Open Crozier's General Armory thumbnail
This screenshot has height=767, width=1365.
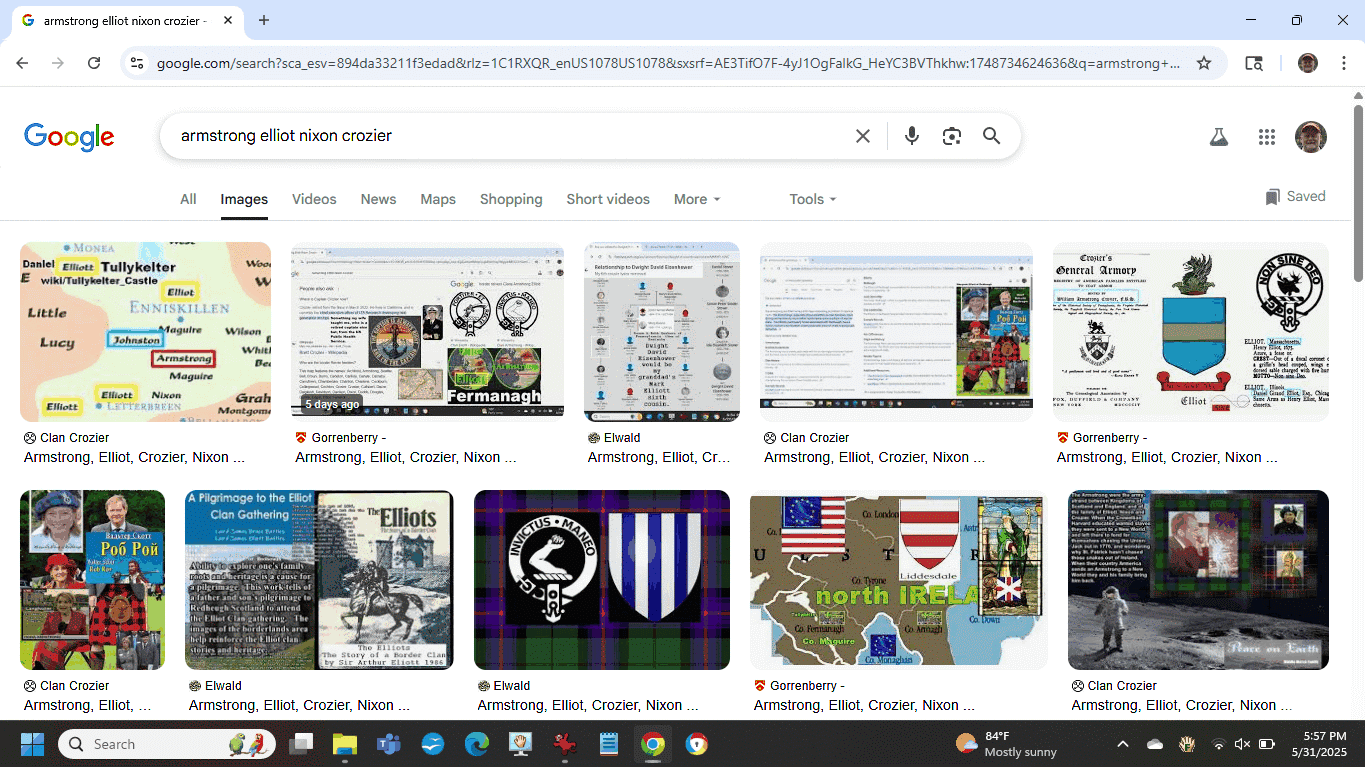click(x=1191, y=332)
